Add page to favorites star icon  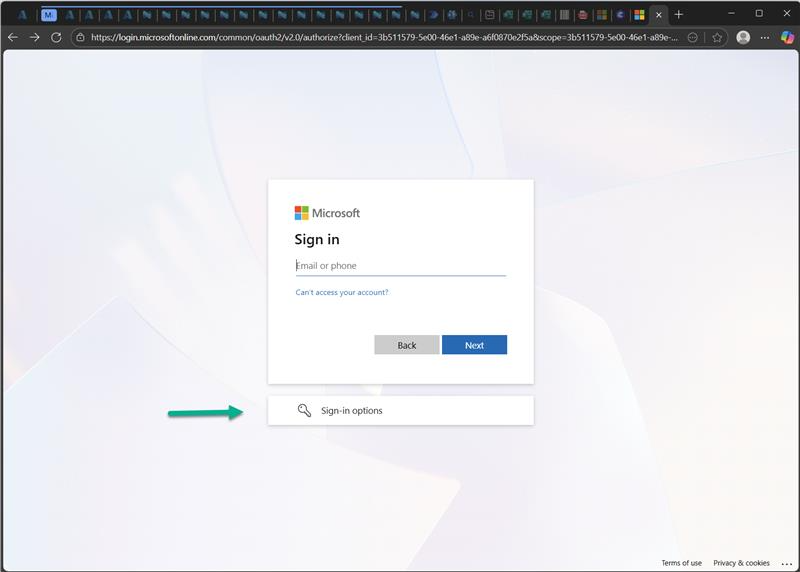point(717,37)
